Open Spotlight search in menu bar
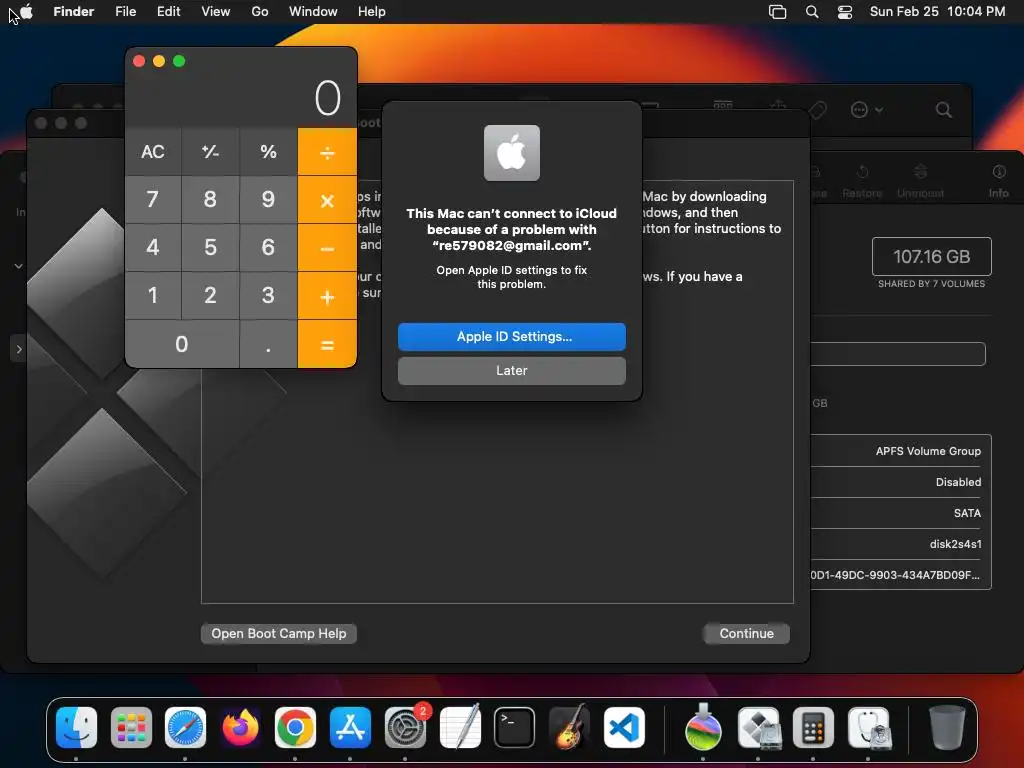 (x=812, y=12)
